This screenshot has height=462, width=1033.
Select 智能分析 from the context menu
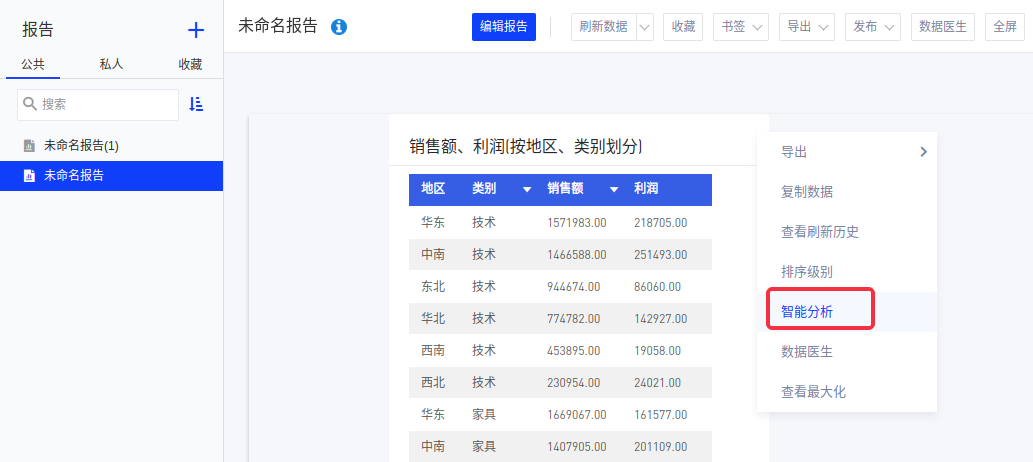click(x=807, y=312)
